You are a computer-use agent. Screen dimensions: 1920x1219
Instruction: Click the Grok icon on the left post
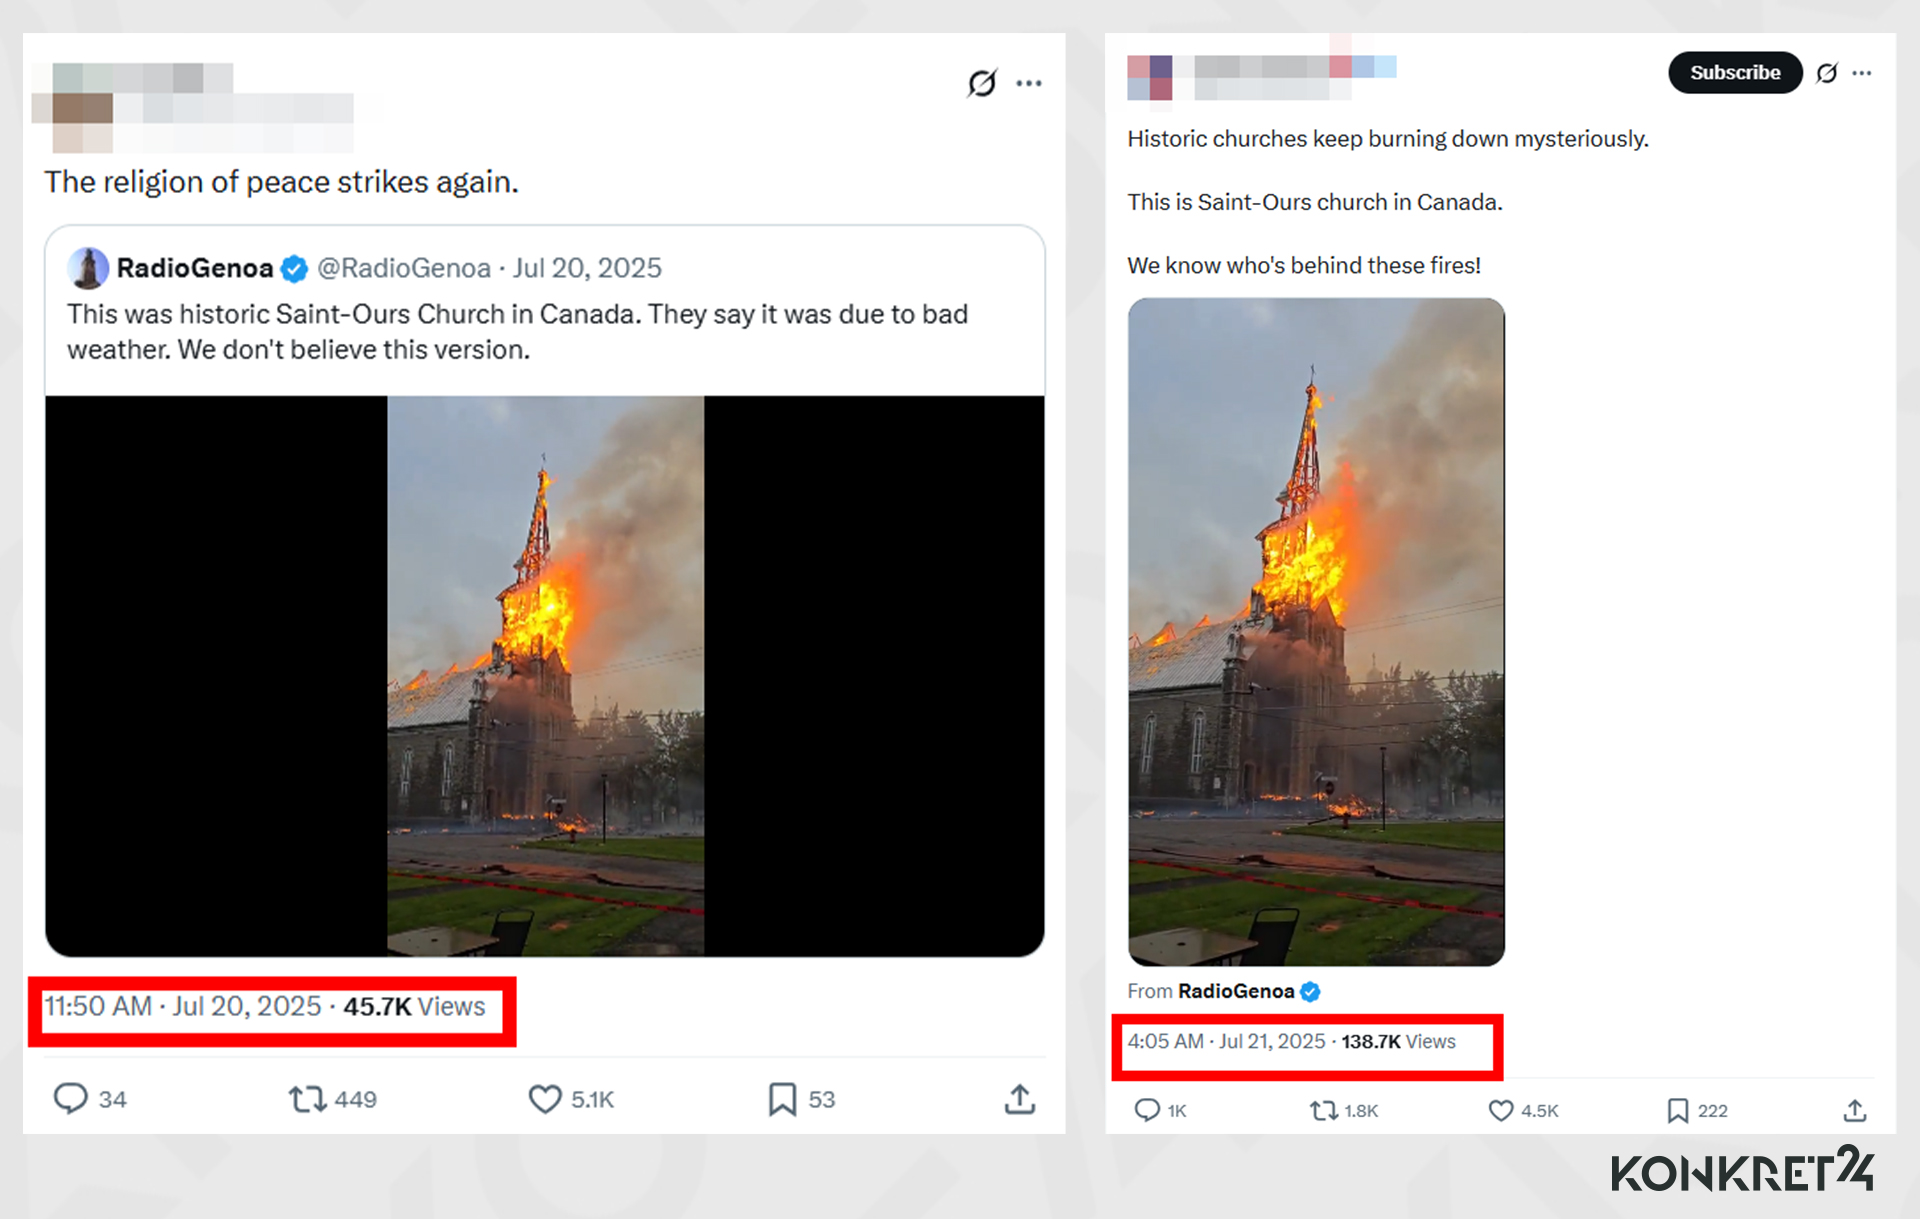983,83
